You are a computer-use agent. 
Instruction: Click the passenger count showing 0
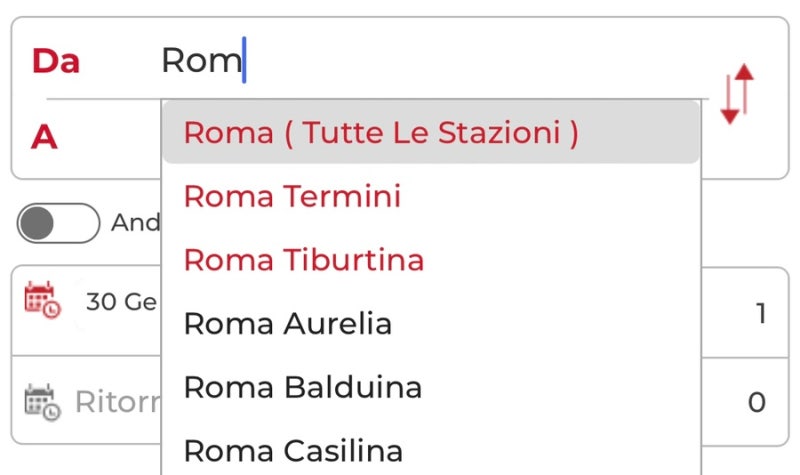(x=757, y=402)
